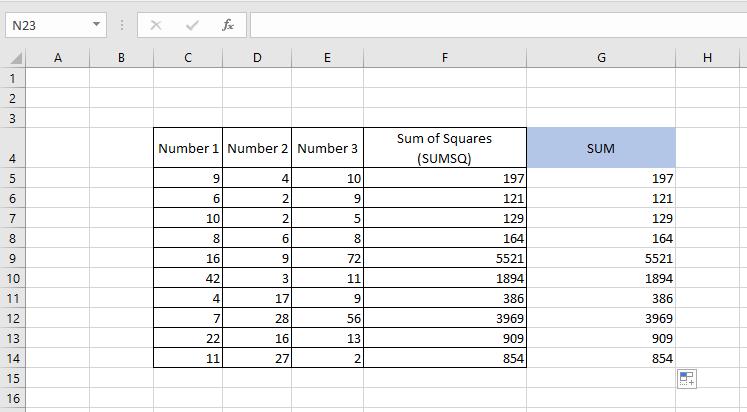Image resolution: width=747 pixels, height=412 pixels.
Task: Select cell F5 showing 197
Action: 444,178
